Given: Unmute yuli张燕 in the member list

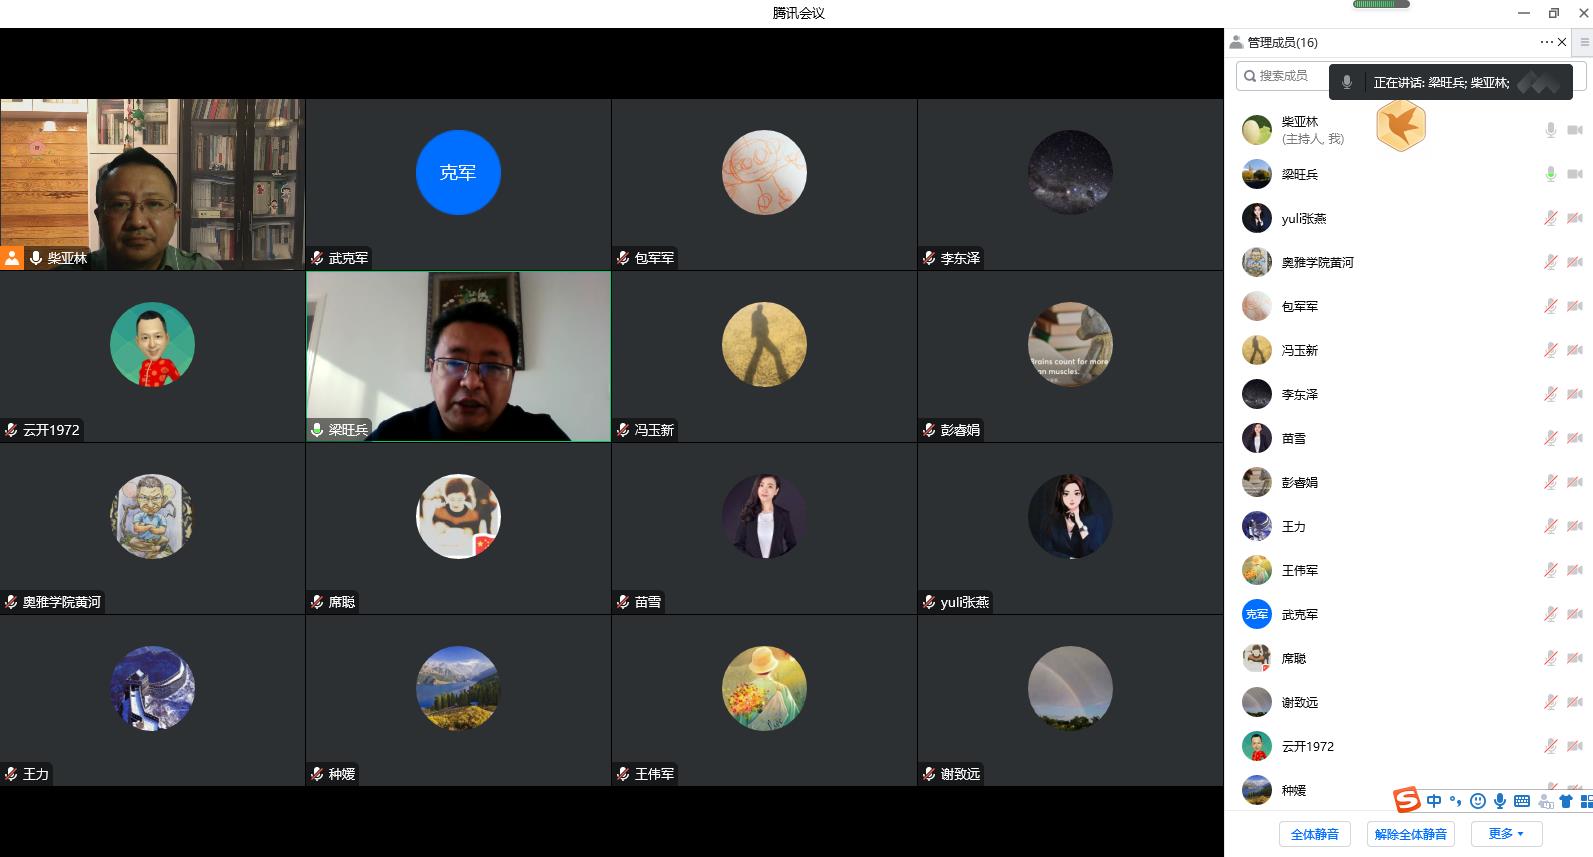Looking at the screenshot, I should [1550, 218].
